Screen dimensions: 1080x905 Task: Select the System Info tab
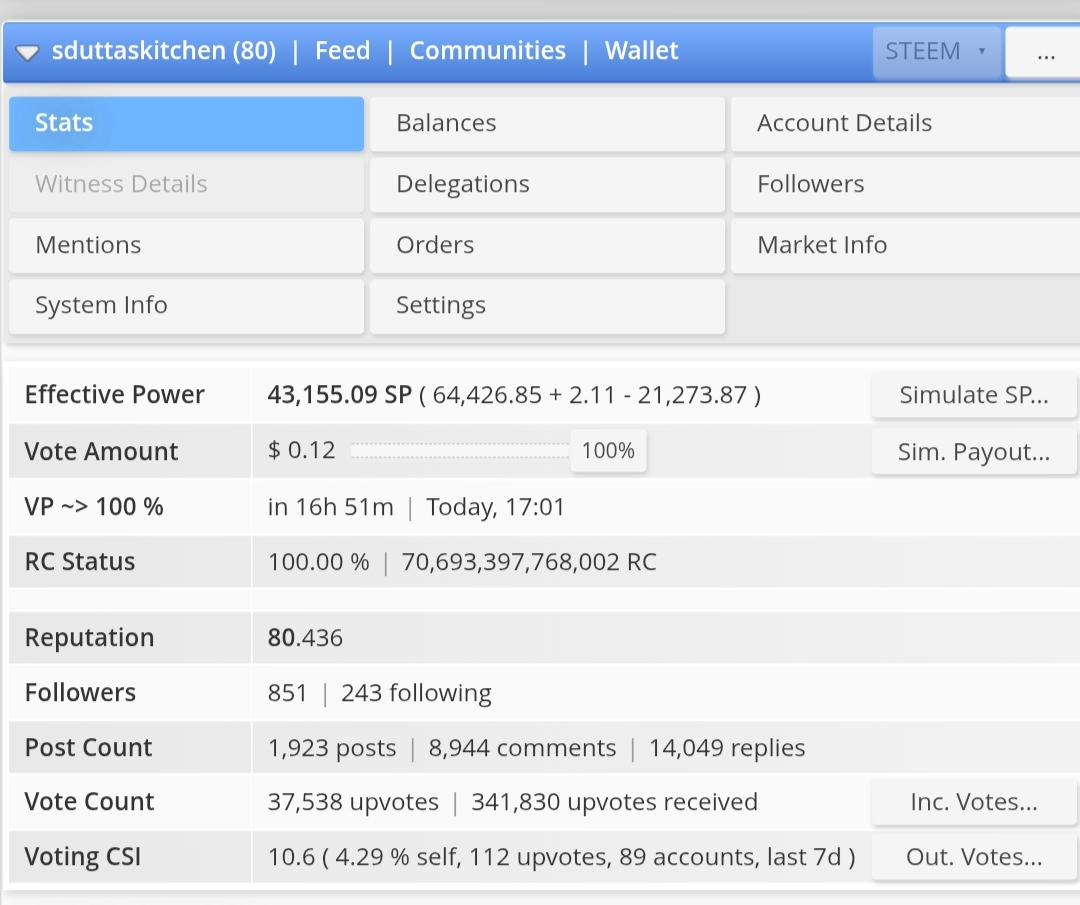coord(187,306)
